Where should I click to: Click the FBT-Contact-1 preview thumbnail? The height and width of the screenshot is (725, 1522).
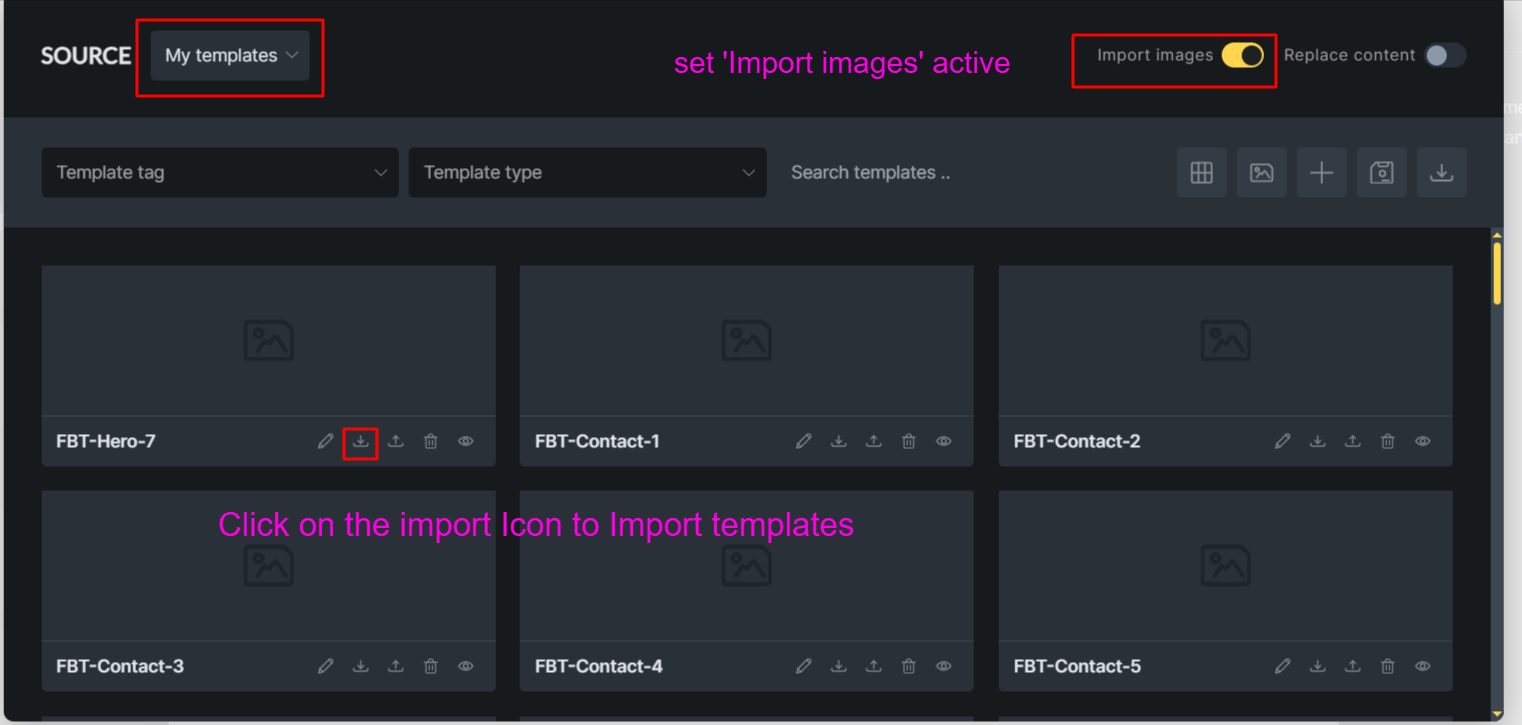pos(746,341)
